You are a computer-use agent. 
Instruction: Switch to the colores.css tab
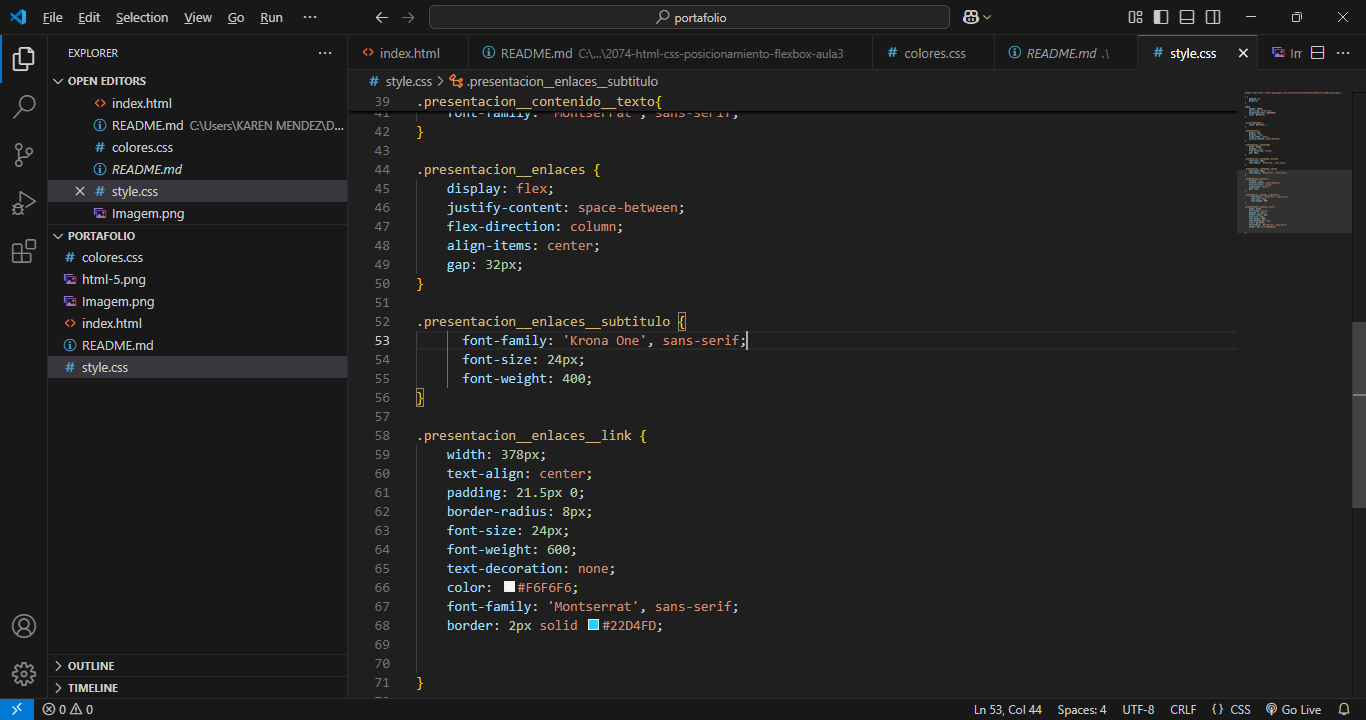(x=932, y=53)
